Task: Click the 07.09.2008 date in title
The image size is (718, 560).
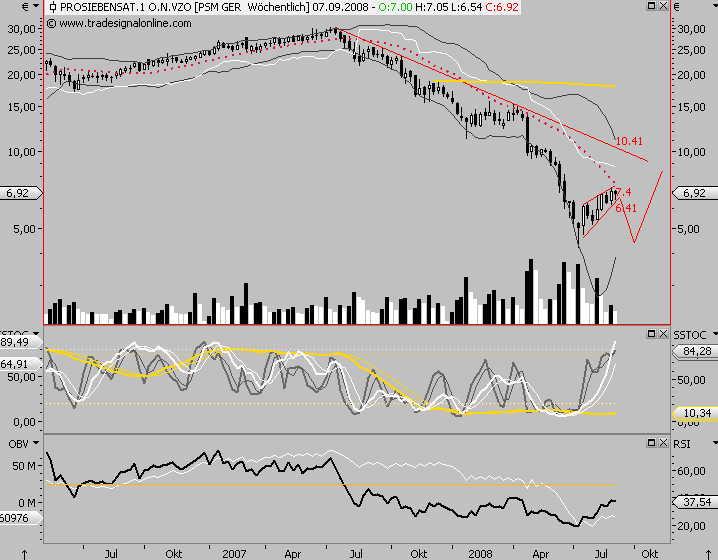Action: 340,7
